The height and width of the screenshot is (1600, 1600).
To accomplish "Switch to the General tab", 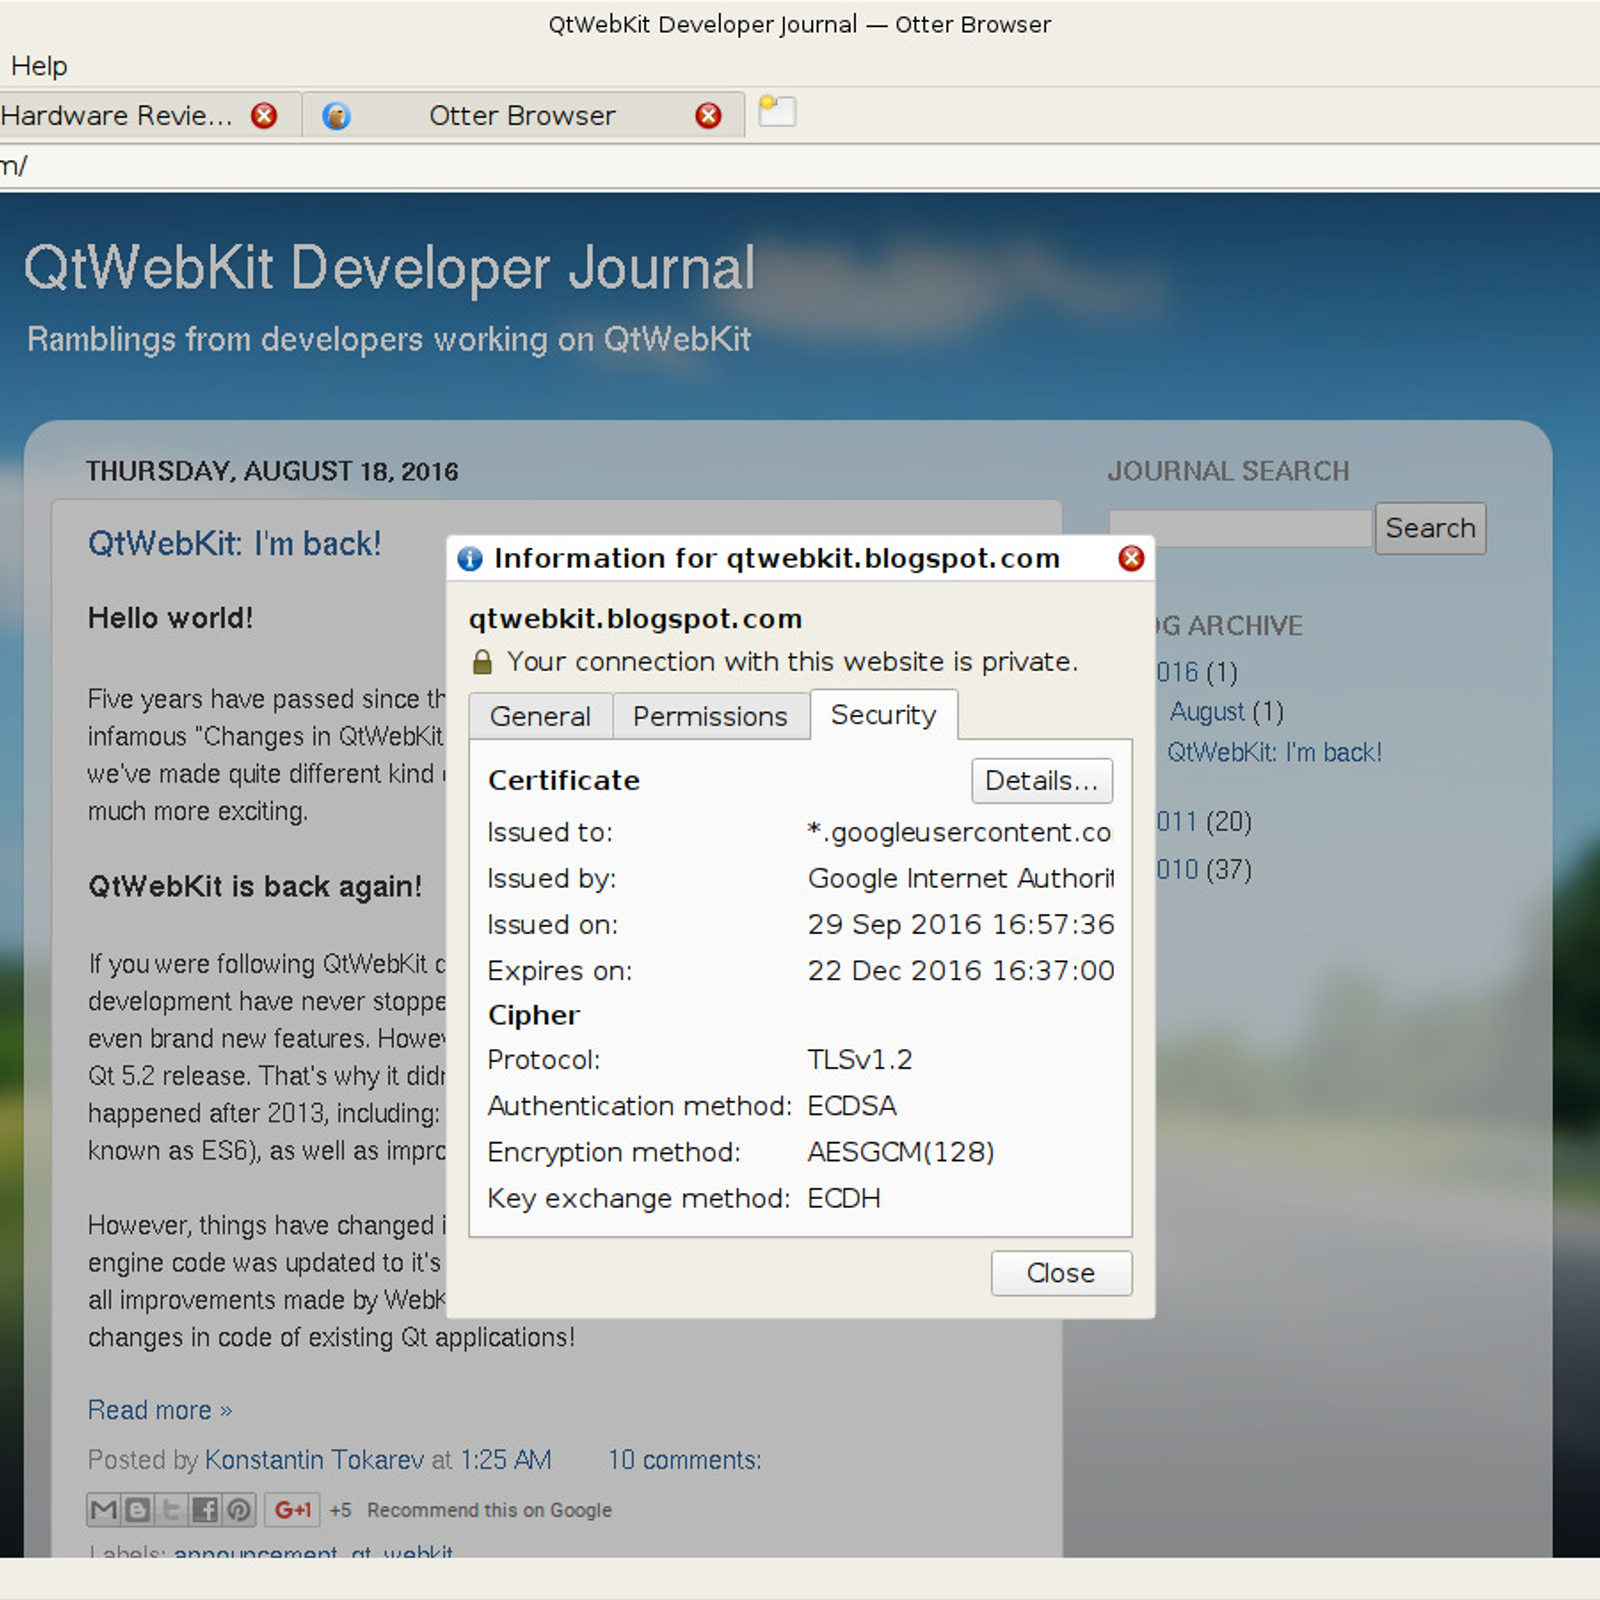I will click(x=540, y=716).
